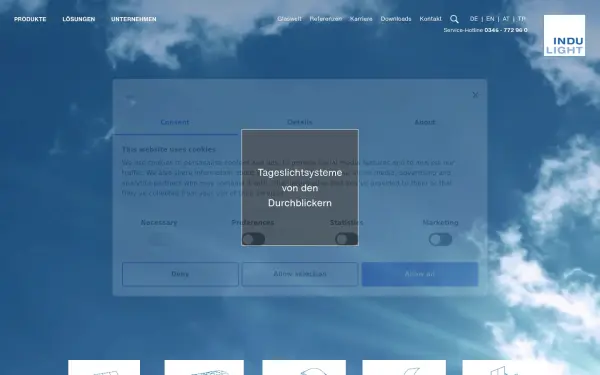
Task: Click the Tageslichtsysteme von den Durchblickern tile
Action: [300, 188]
